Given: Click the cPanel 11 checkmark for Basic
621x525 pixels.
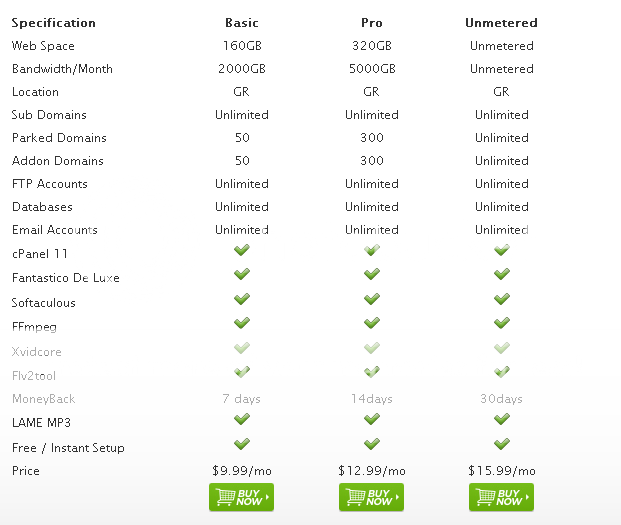Looking at the screenshot, I should pos(242,250).
